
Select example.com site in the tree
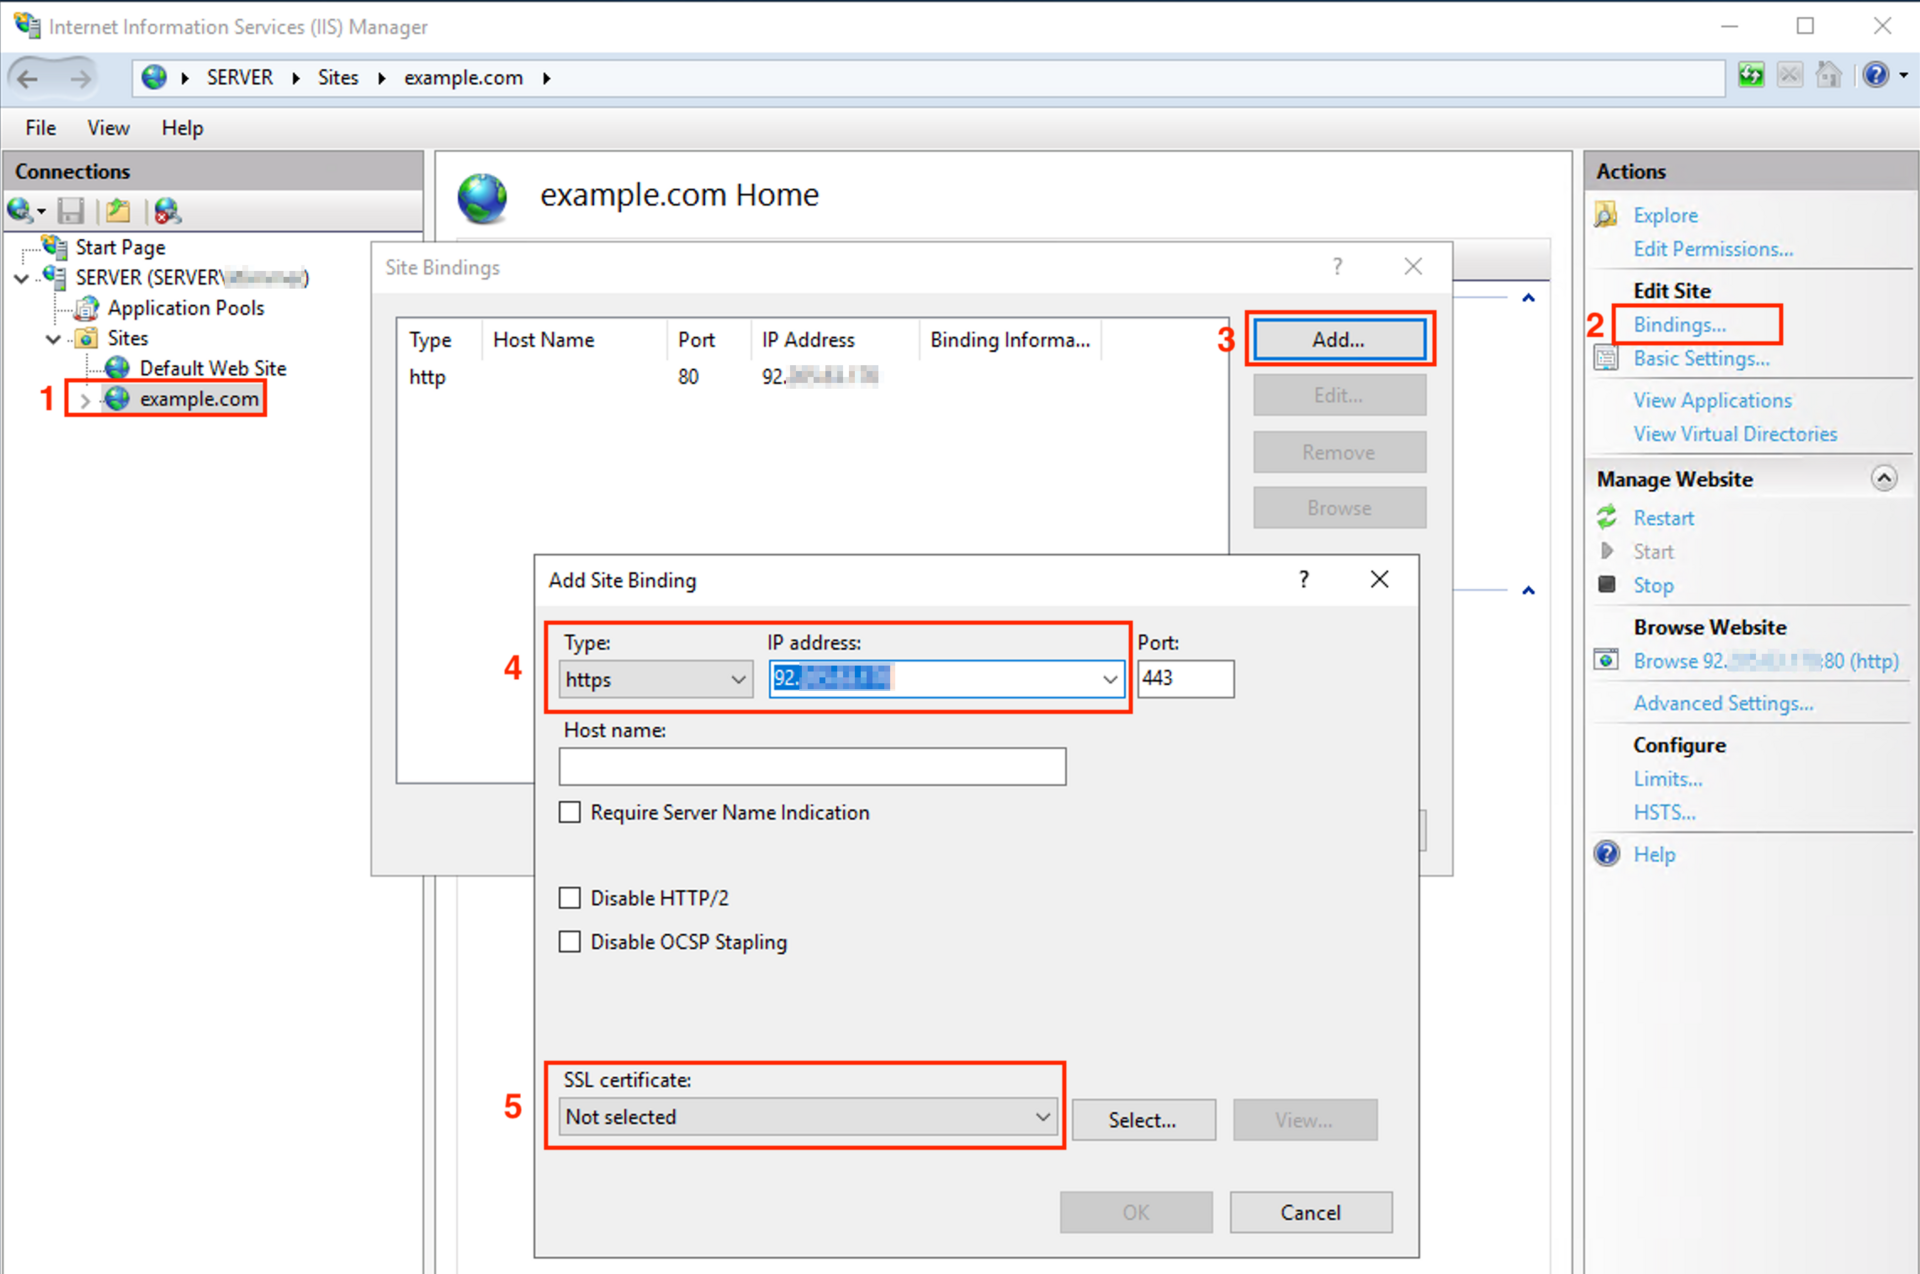pyautogui.click(x=198, y=399)
